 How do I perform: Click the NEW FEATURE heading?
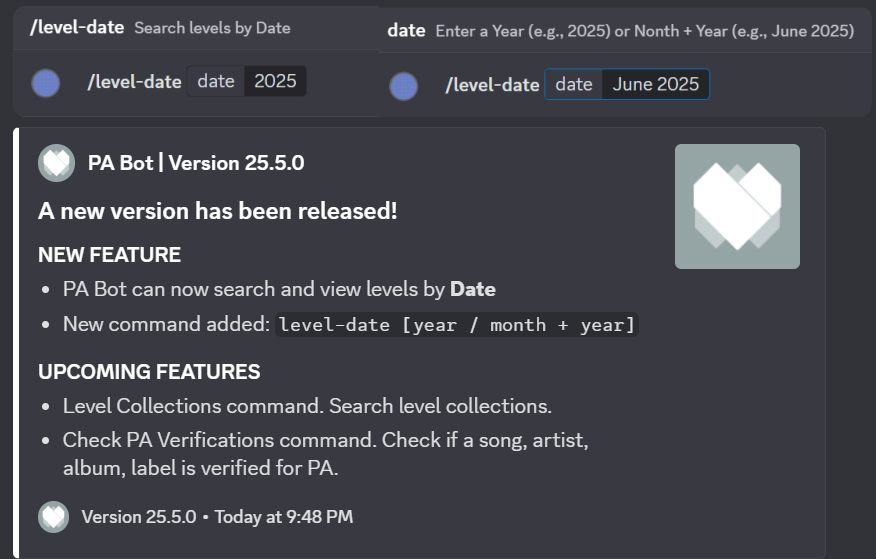point(109,255)
